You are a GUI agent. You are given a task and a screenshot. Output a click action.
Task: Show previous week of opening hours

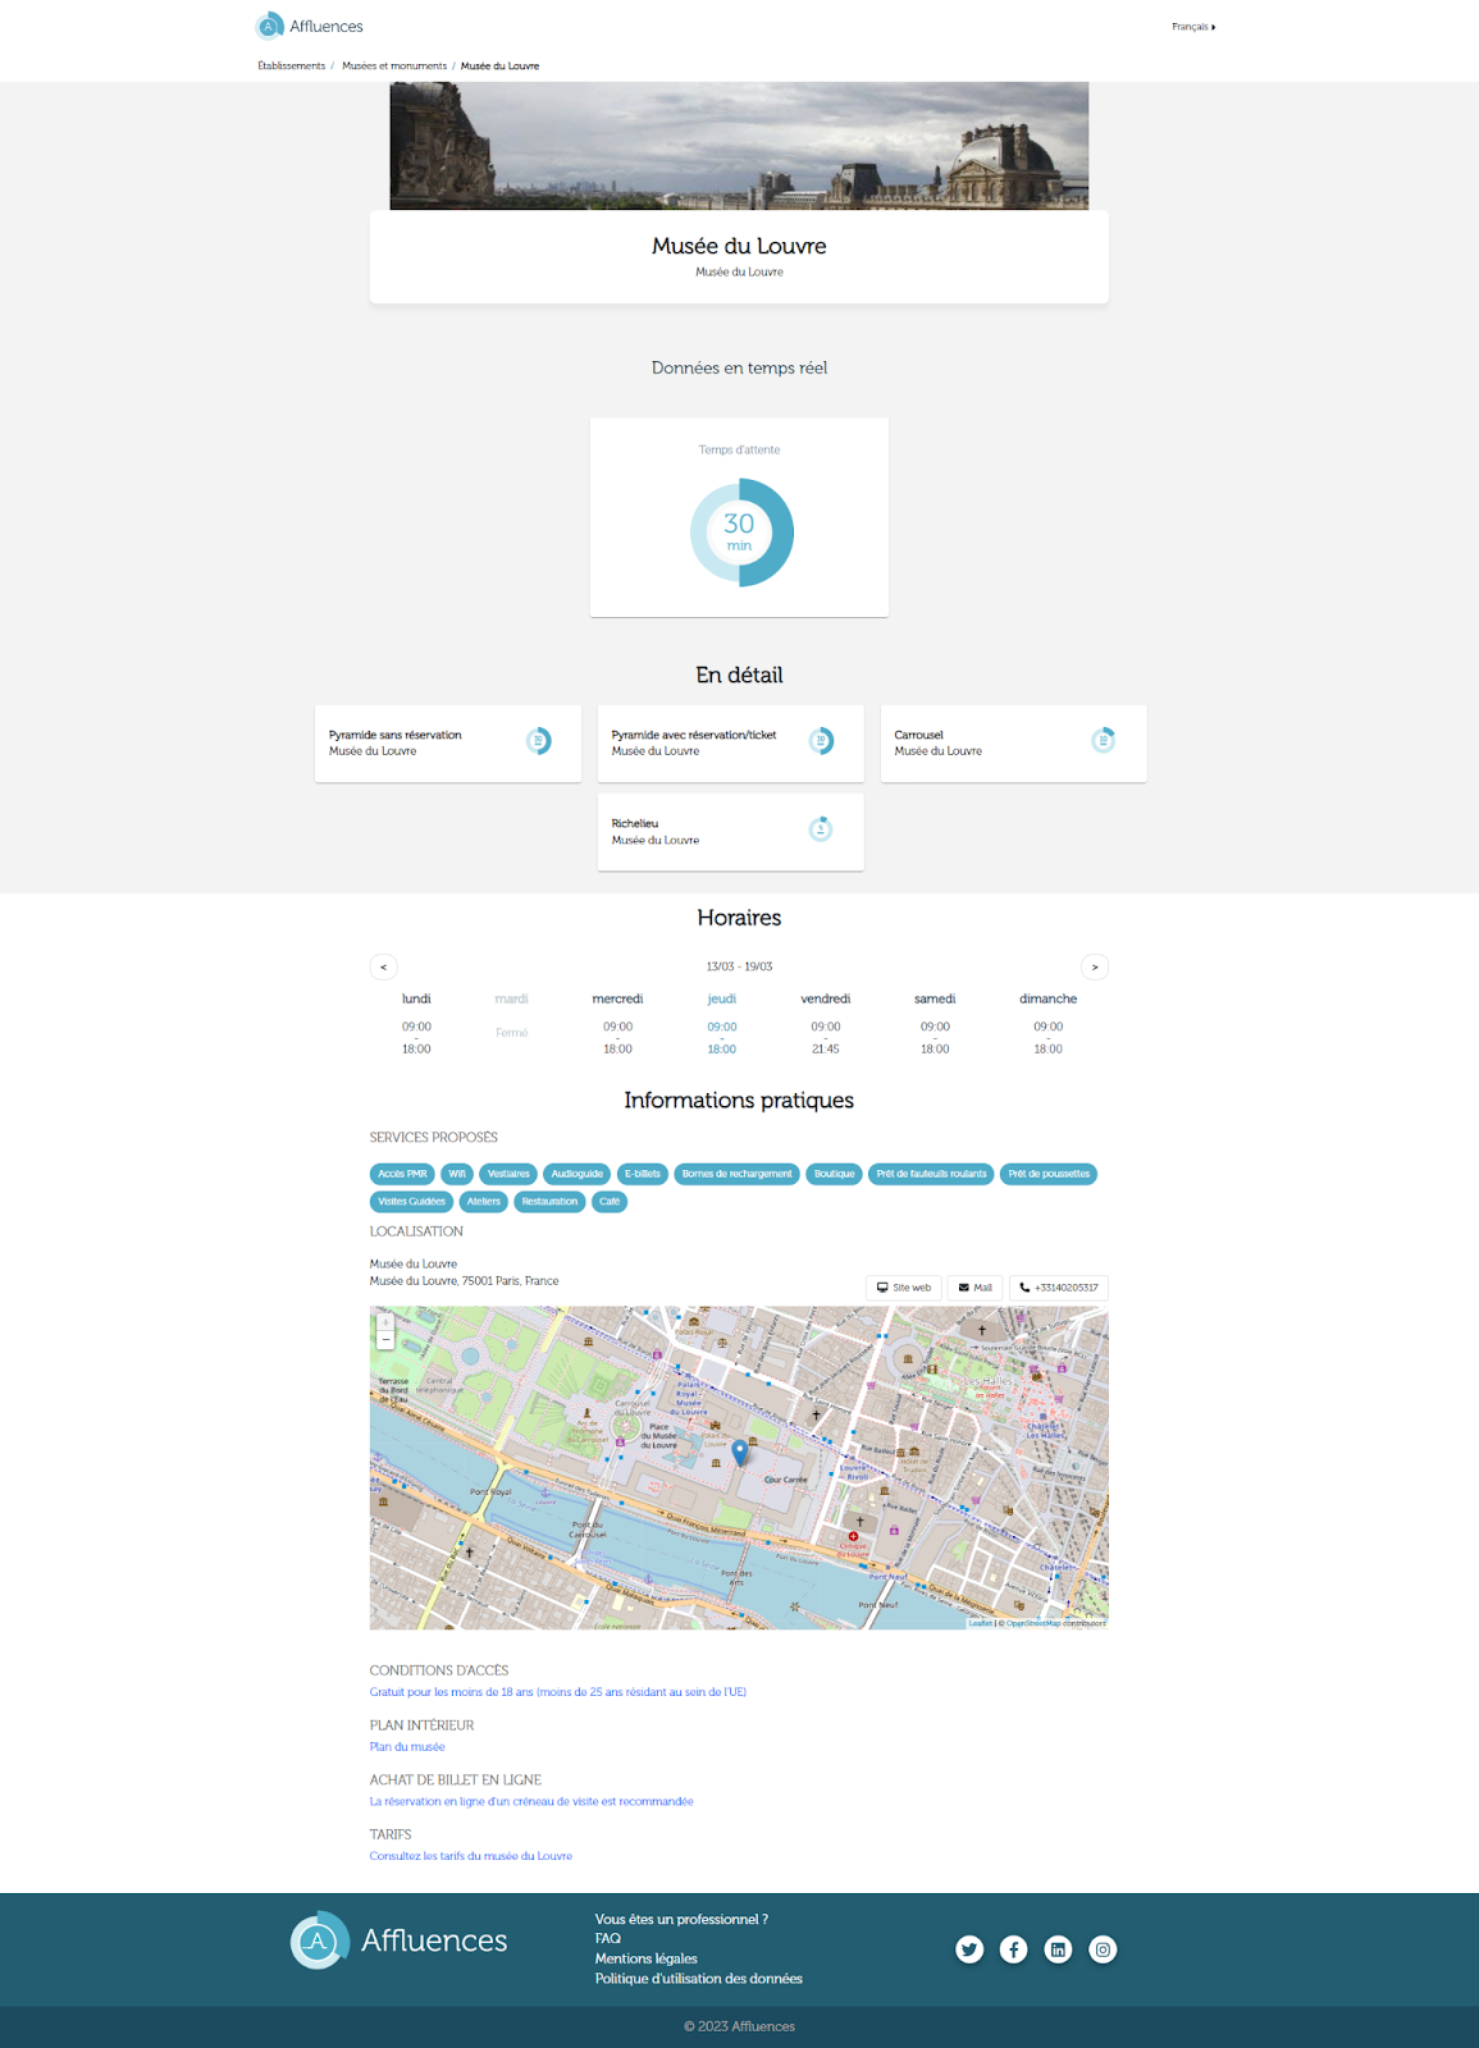384,967
